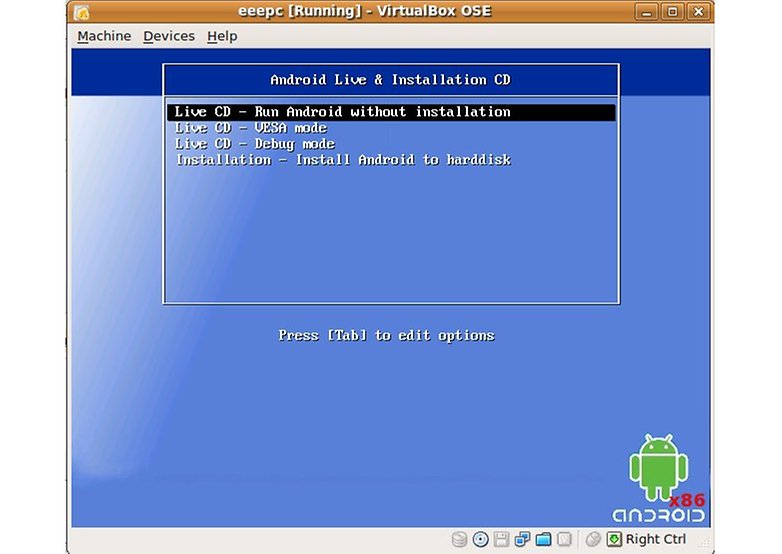This screenshot has height=554, width=782.
Task: Minimize the VirtualBox window
Action: point(647,11)
